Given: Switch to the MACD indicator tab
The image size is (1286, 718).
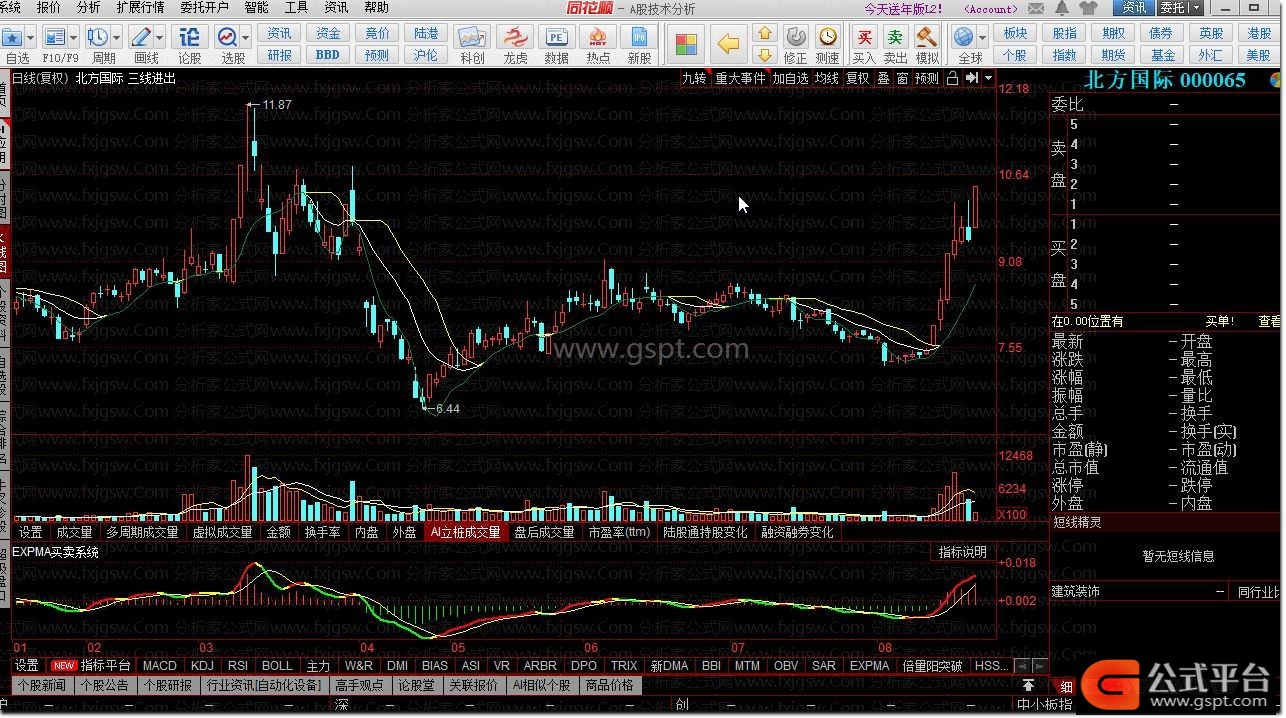Looking at the screenshot, I should click(159, 666).
